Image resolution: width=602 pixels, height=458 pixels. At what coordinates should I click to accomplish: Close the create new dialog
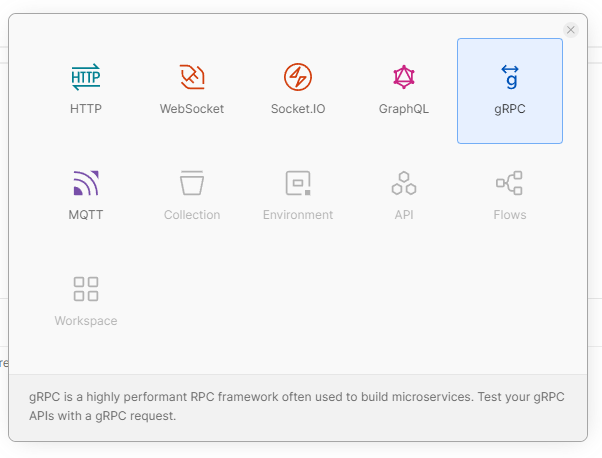click(571, 30)
